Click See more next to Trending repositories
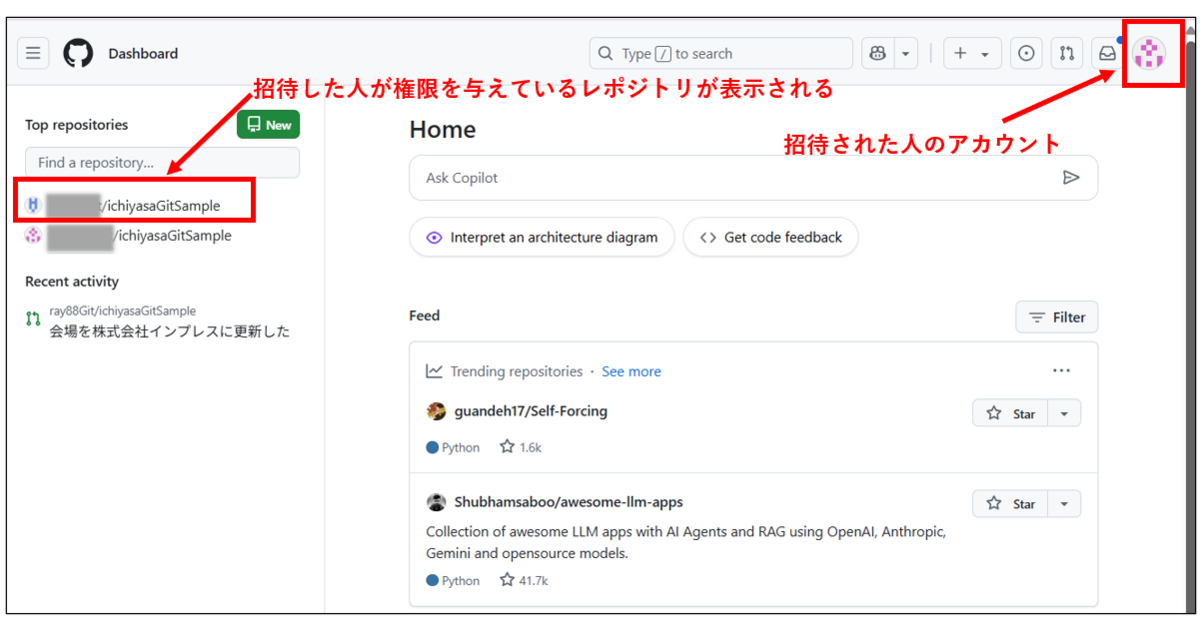Image resolution: width=1200 pixels, height=620 pixels. click(x=631, y=371)
